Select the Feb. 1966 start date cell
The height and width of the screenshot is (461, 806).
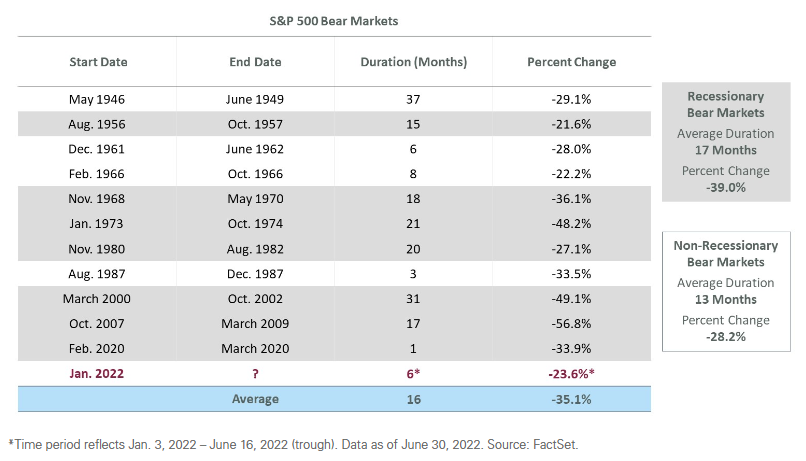tap(98, 174)
